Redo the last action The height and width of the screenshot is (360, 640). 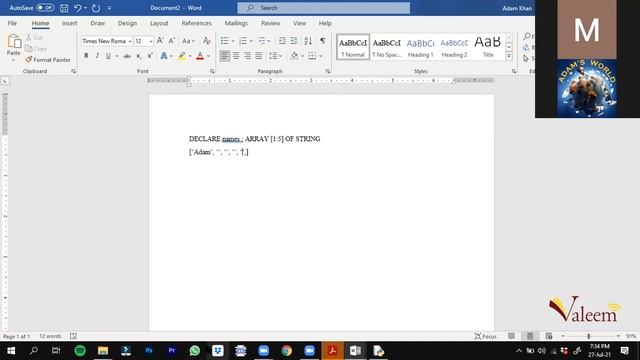(x=96, y=8)
